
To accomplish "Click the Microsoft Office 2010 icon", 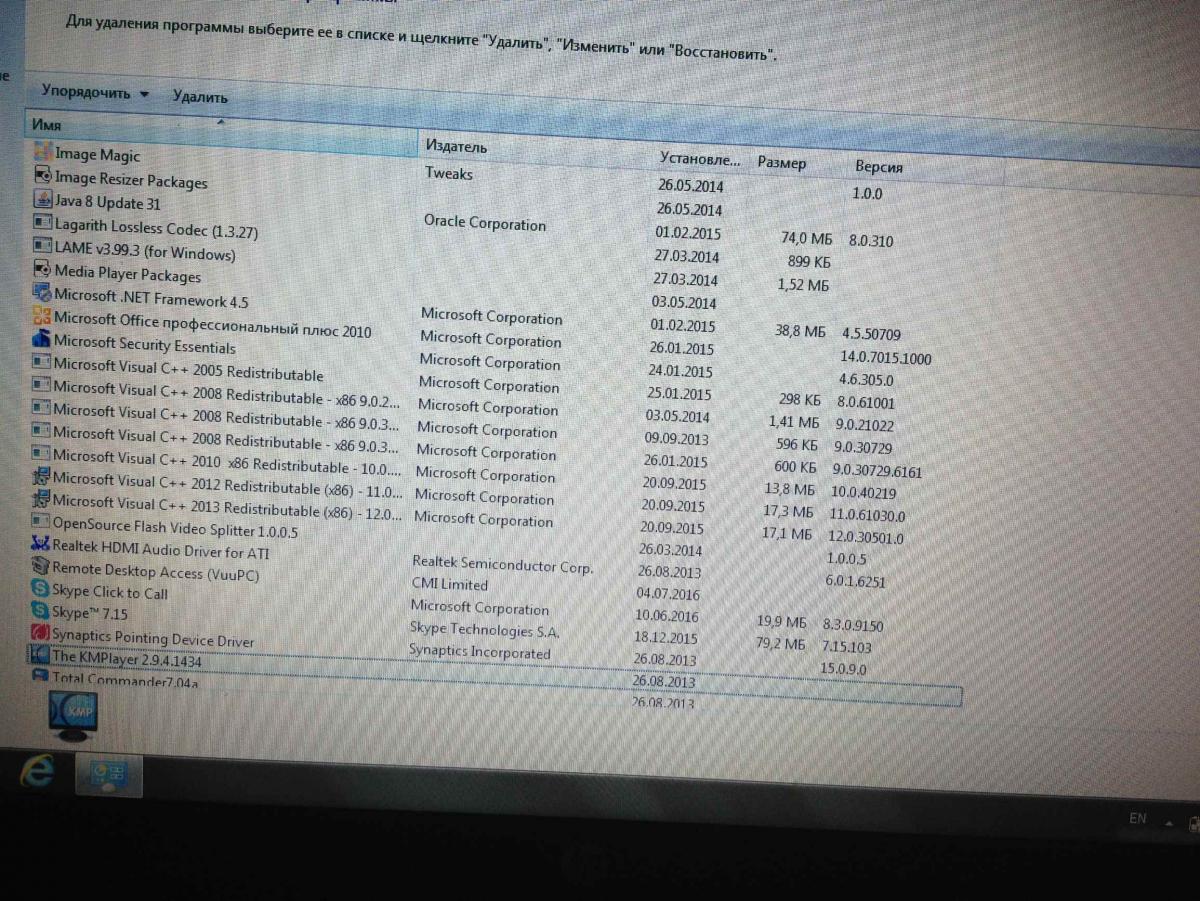I will pyautogui.click(x=42, y=317).
